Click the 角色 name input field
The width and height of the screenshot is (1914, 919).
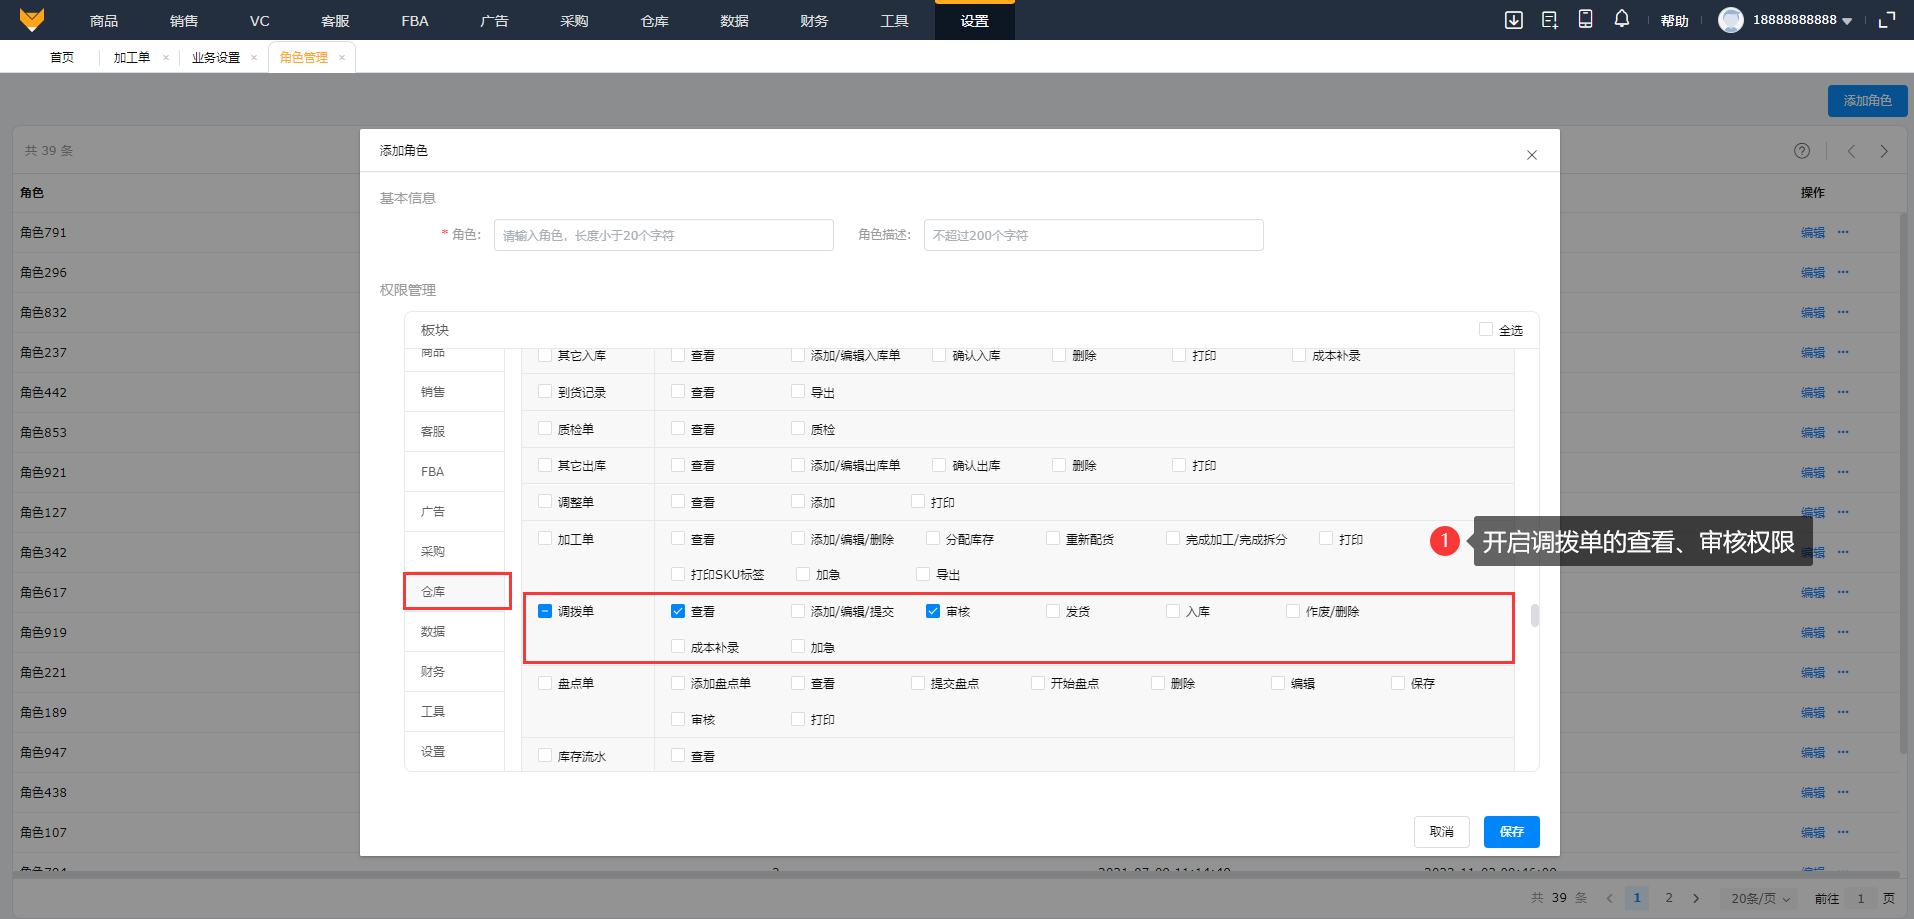(663, 235)
